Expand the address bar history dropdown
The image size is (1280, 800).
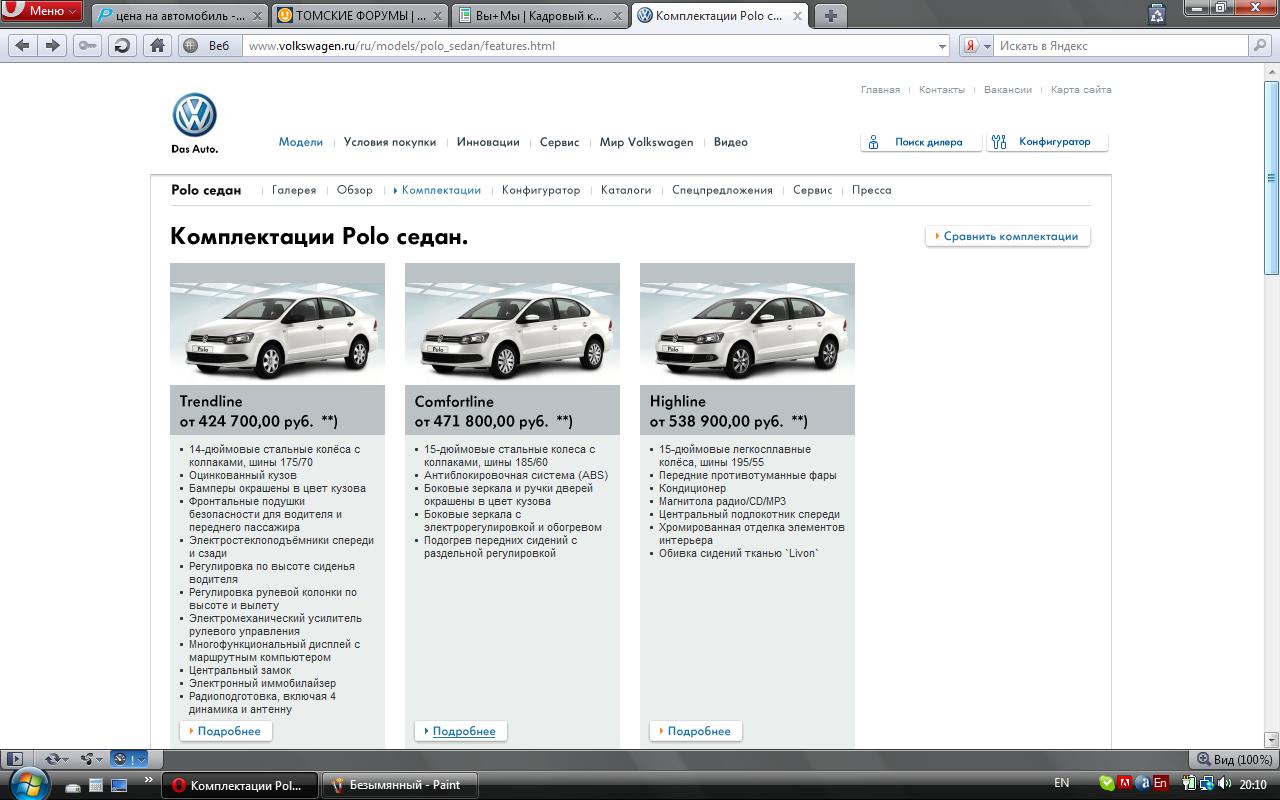click(x=942, y=46)
